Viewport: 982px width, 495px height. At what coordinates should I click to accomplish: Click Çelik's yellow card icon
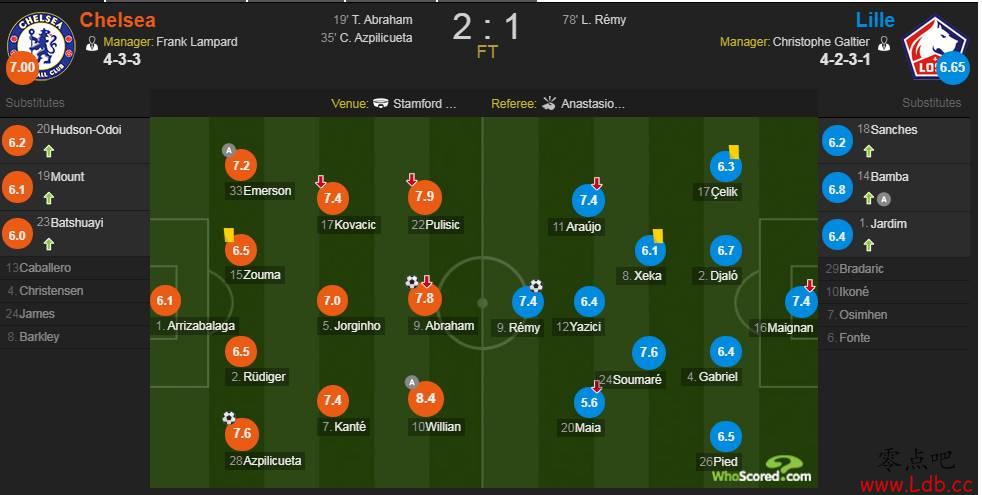click(x=734, y=151)
